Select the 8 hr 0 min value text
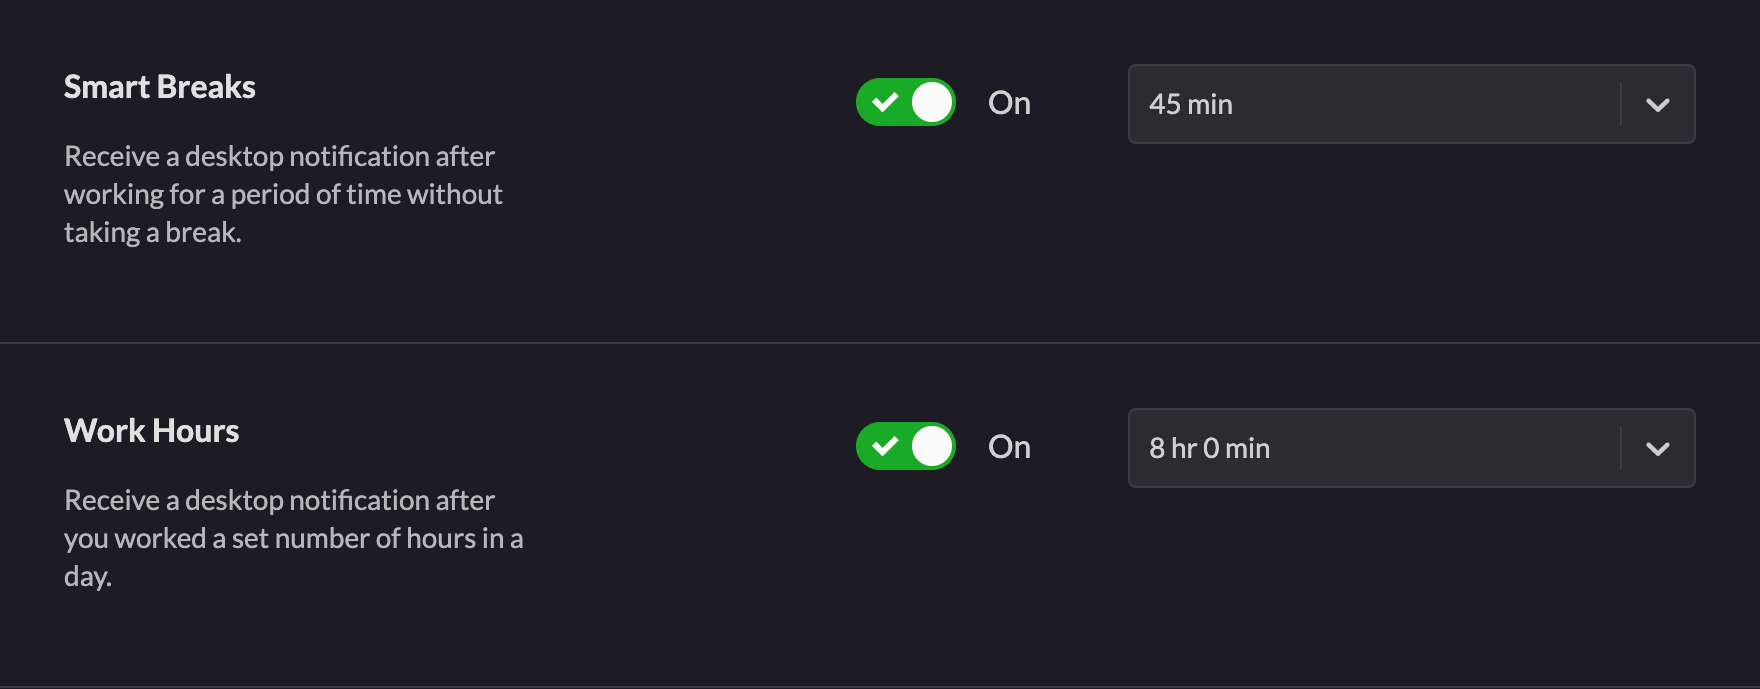1760x689 pixels. 1209,448
